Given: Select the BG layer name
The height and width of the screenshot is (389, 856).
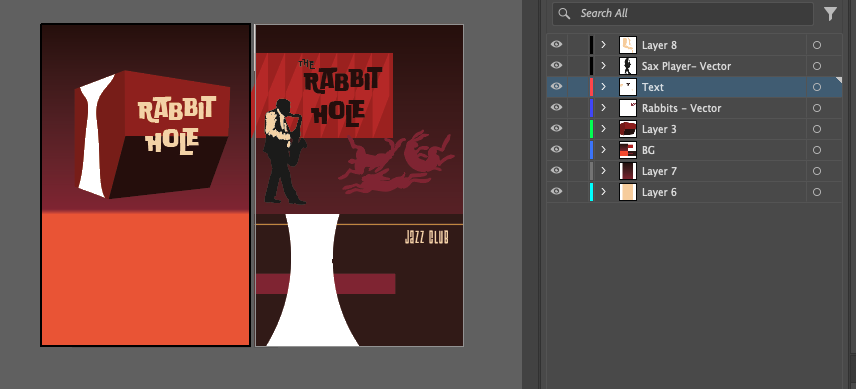Looking at the screenshot, I should pyautogui.click(x=648, y=150).
